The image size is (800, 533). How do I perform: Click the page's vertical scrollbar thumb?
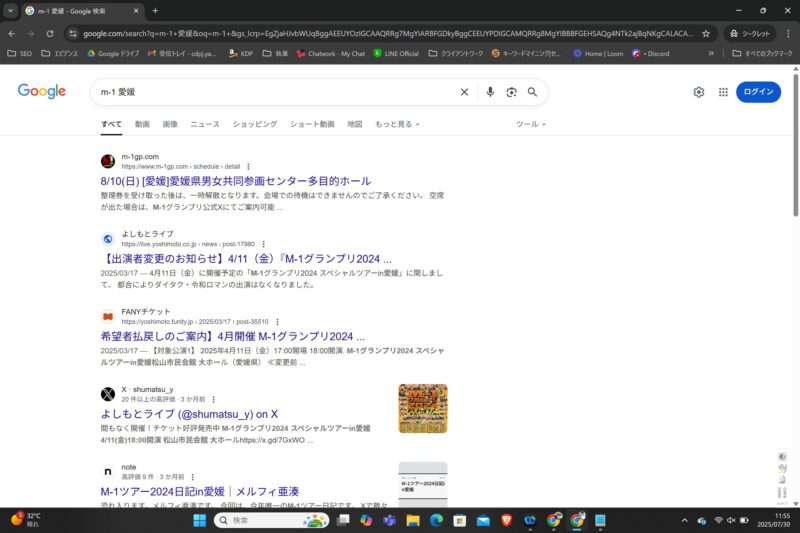coord(795,145)
